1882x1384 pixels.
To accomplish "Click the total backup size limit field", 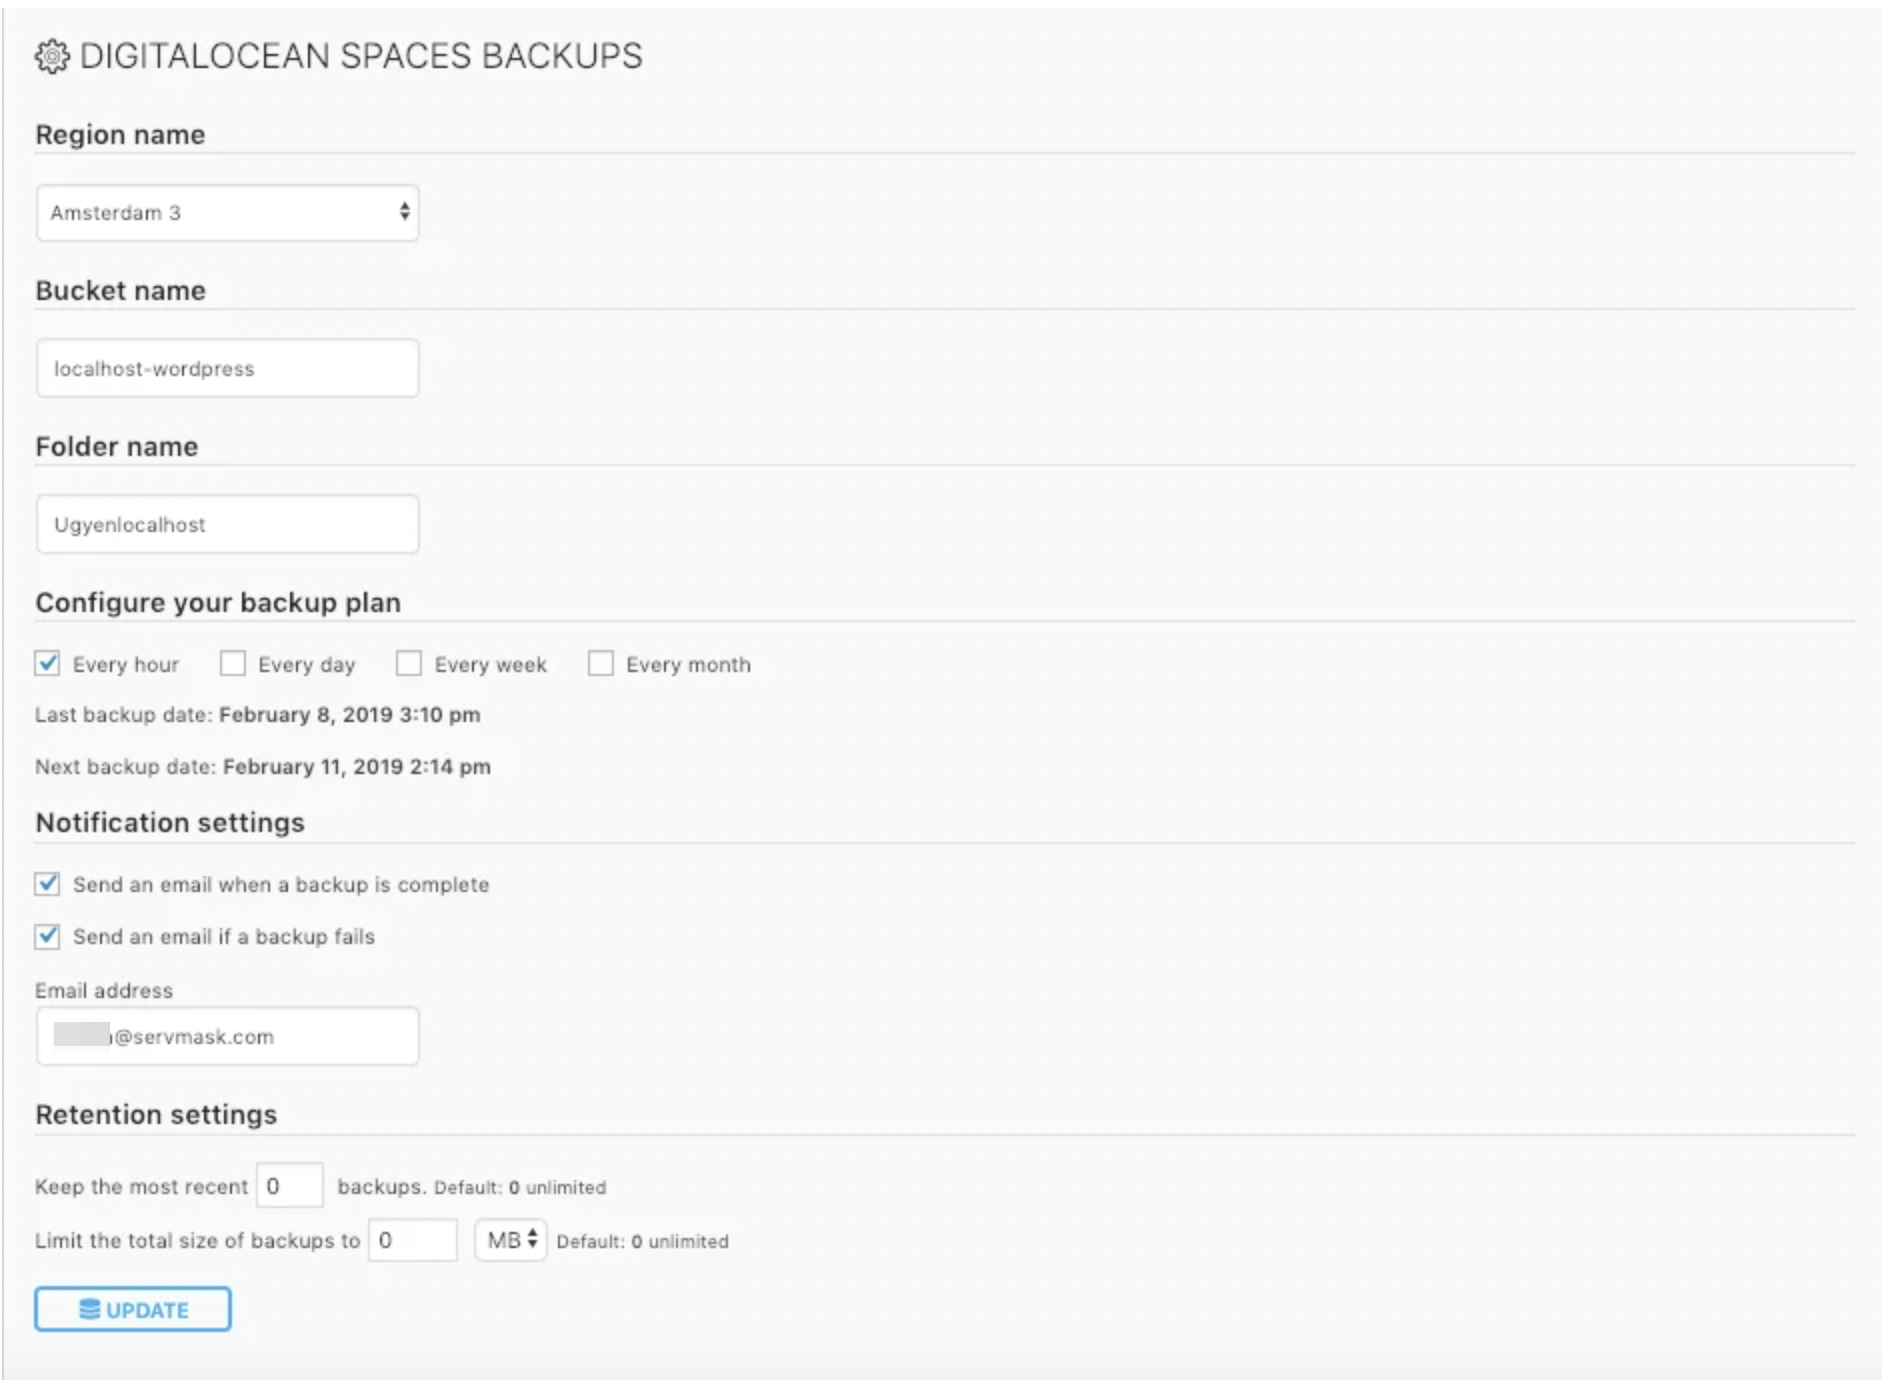I will click(x=413, y=1240).
